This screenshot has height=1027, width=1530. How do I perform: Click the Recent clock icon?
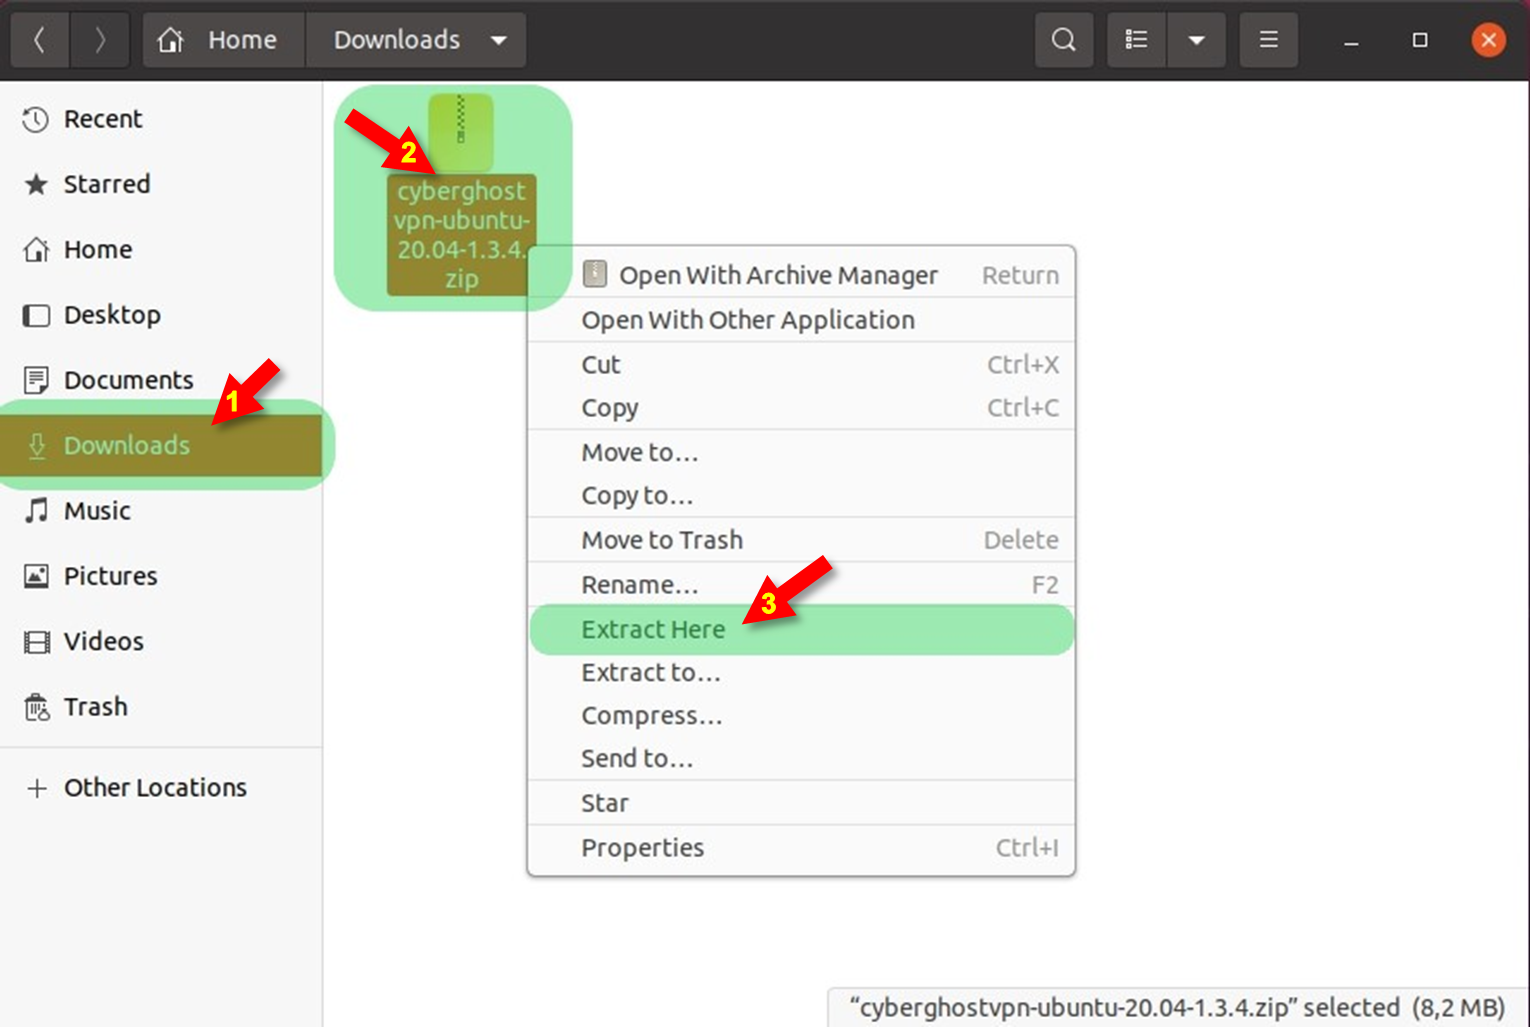point(36,119)
